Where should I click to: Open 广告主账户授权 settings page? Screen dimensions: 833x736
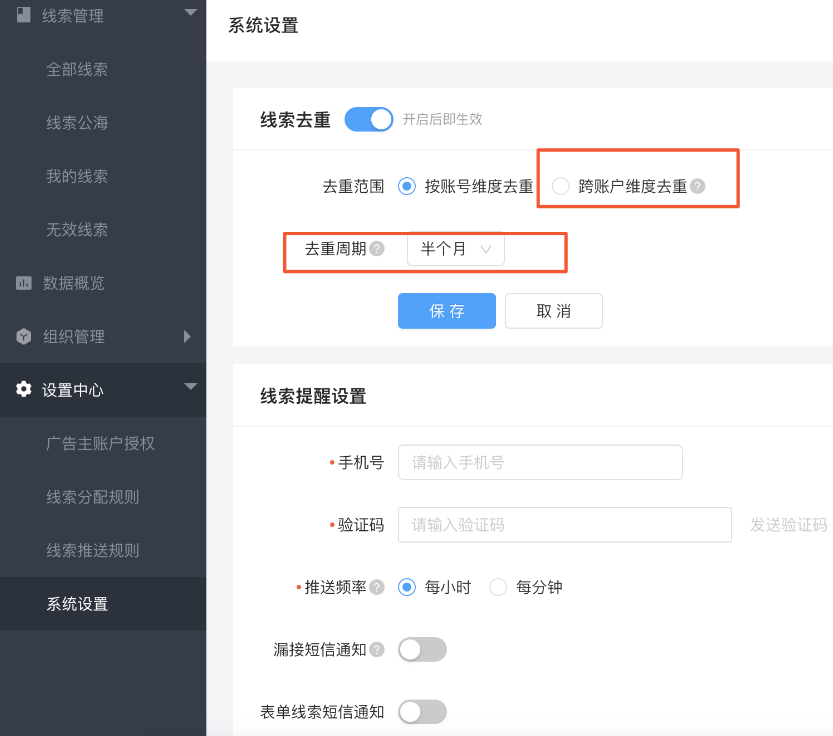tap(100, 443)
